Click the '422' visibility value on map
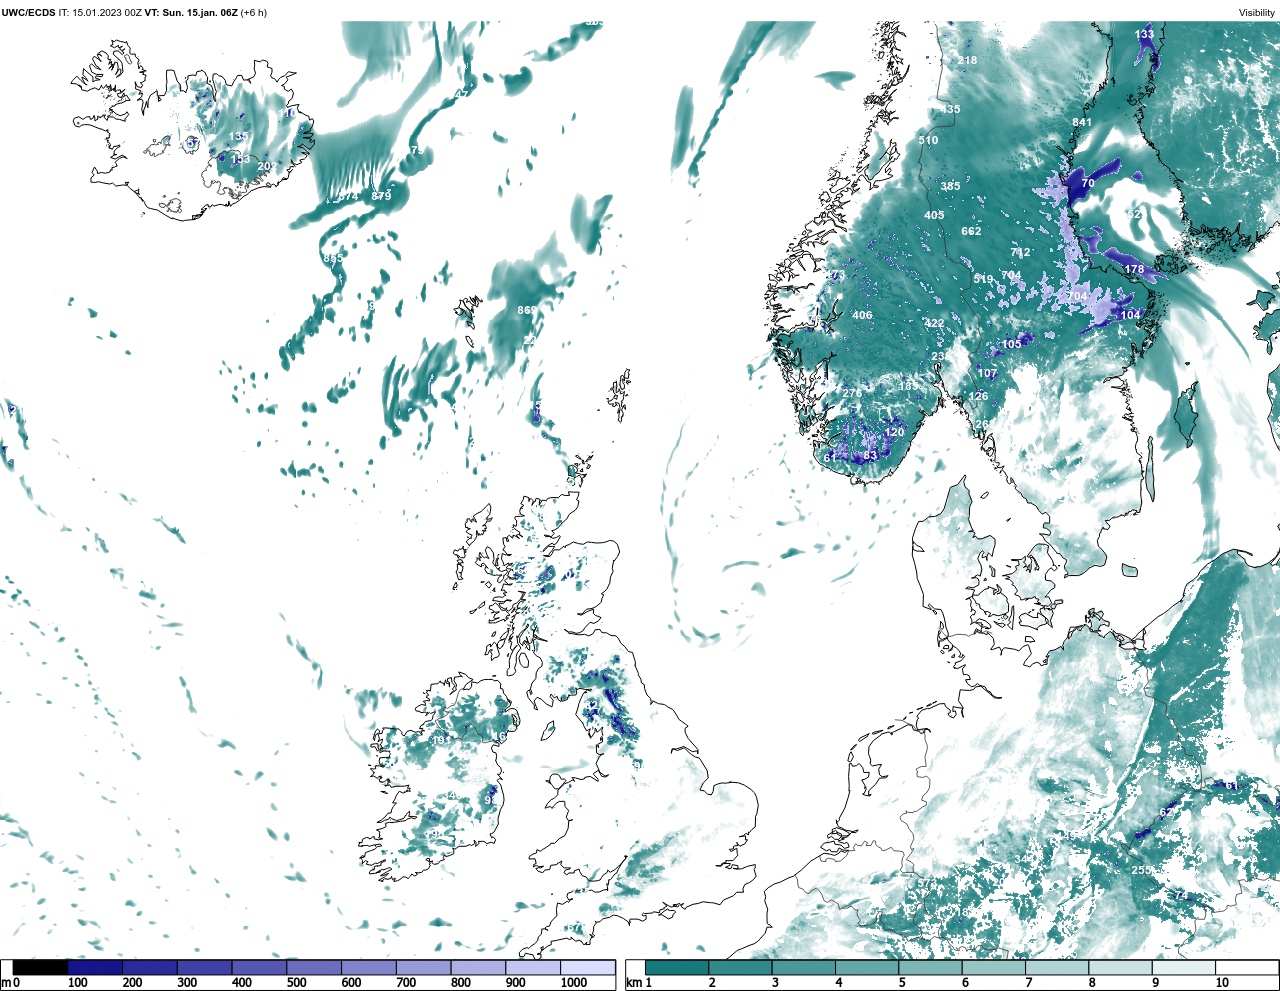 point(934,323)
